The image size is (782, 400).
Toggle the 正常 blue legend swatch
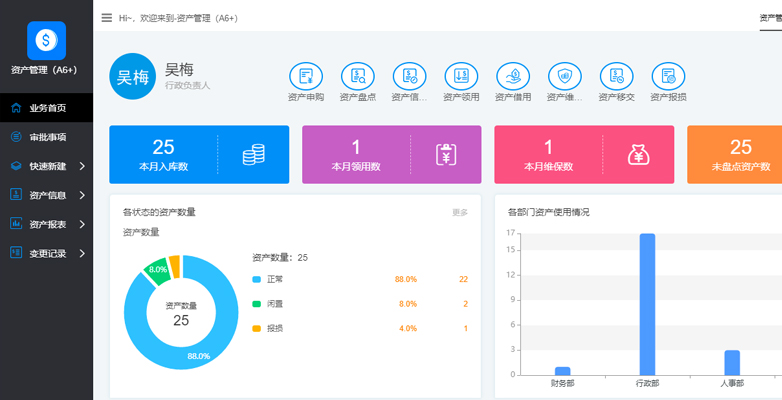coord(257,279)
